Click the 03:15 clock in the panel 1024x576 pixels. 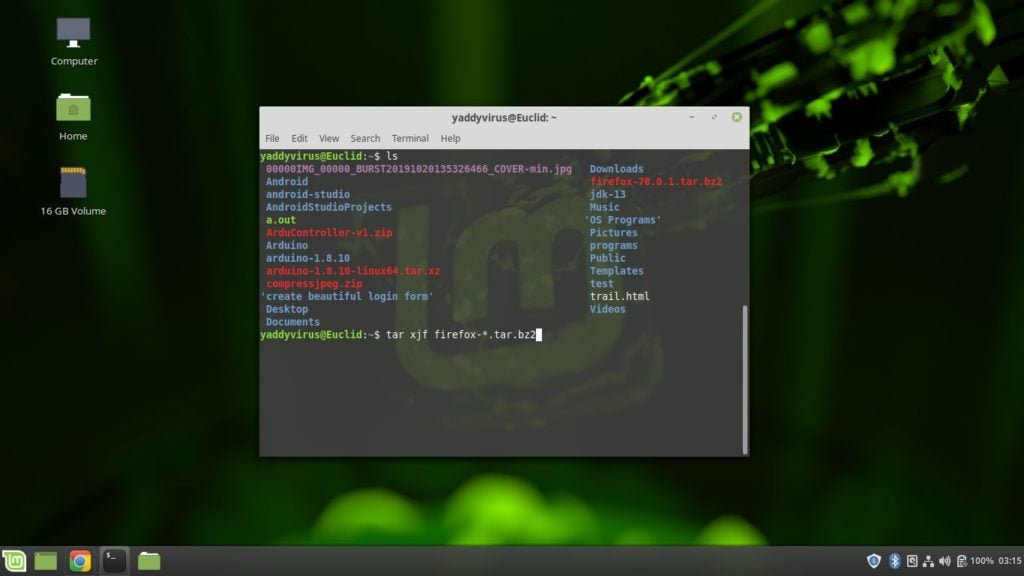pos(1010,561)
